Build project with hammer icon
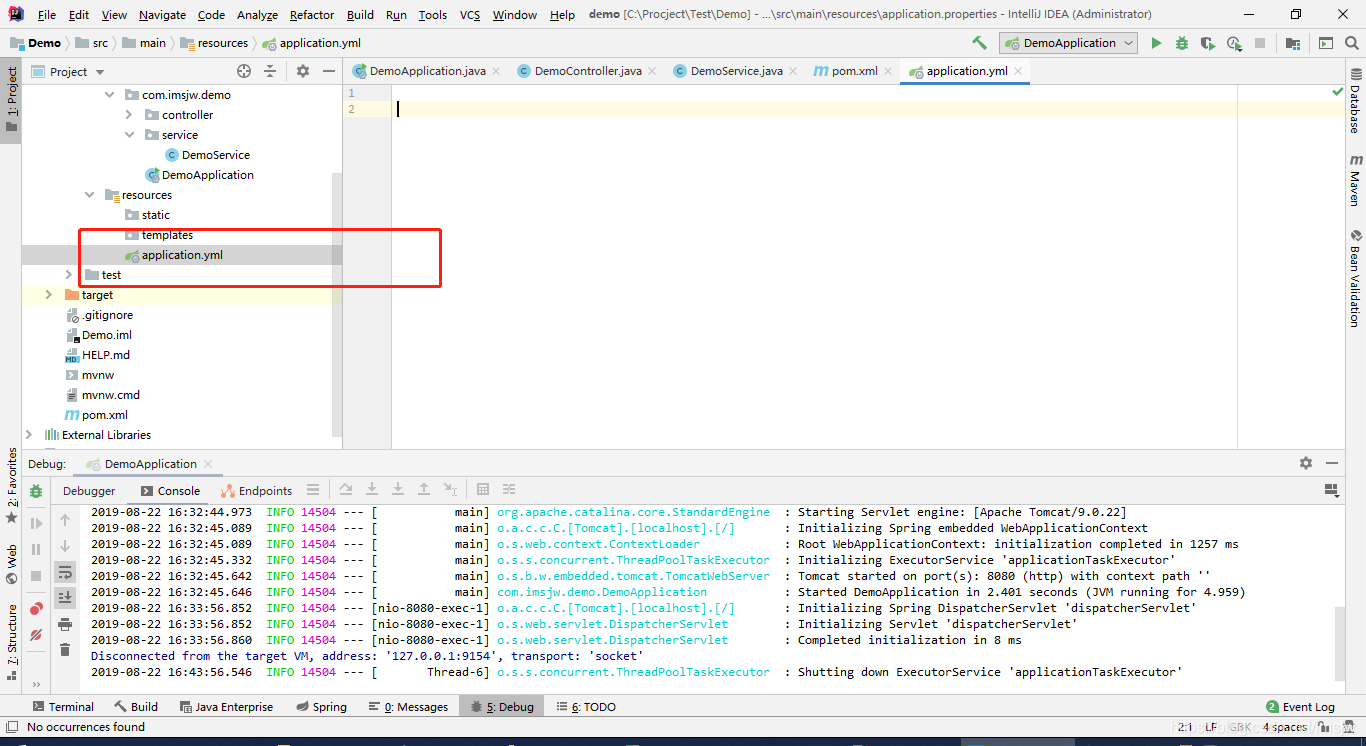The height and width of the screenshot is (746, 1366). (x=979, y=43)
